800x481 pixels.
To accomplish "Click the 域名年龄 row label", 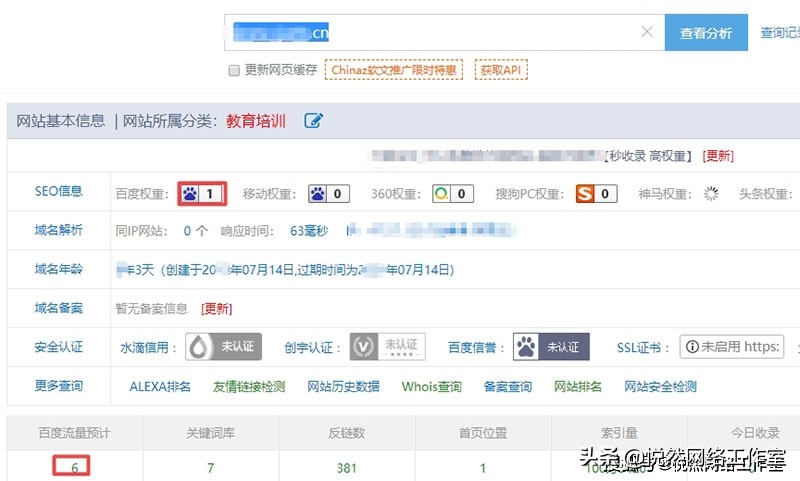I will point(58,269).
